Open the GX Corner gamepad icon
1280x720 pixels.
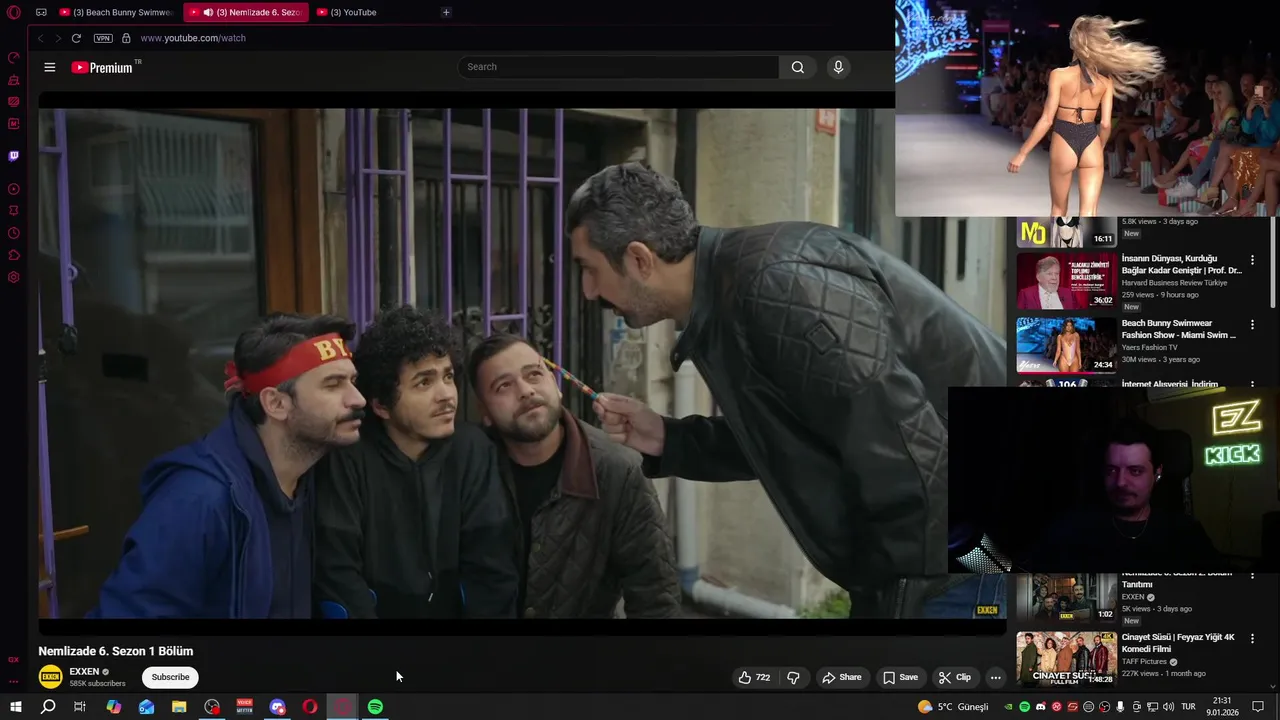tap(41, 12)
